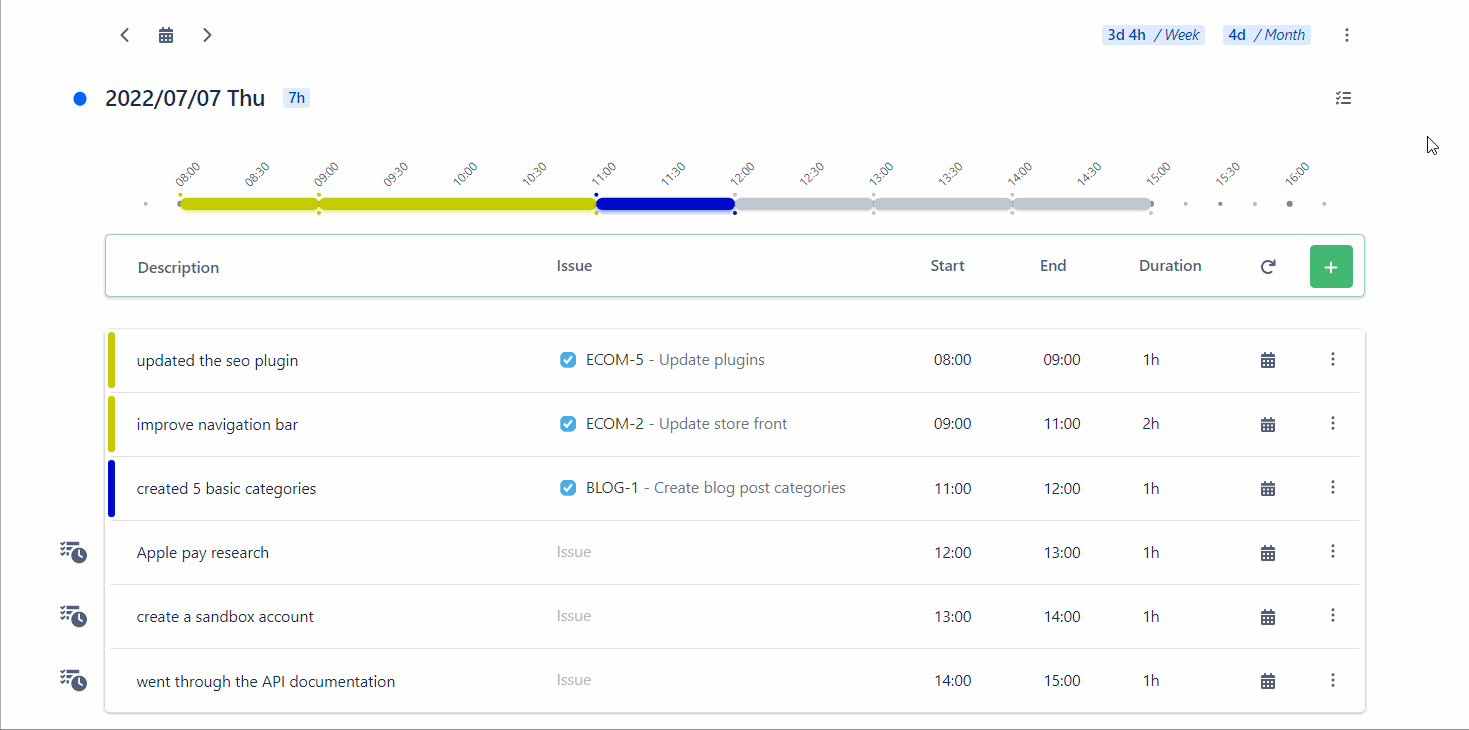The width and height of the screenshot is (1469, 730).
Task: Toggle the ECOM-5 Update plugins checkbox
Action: (x=568, y=360)
